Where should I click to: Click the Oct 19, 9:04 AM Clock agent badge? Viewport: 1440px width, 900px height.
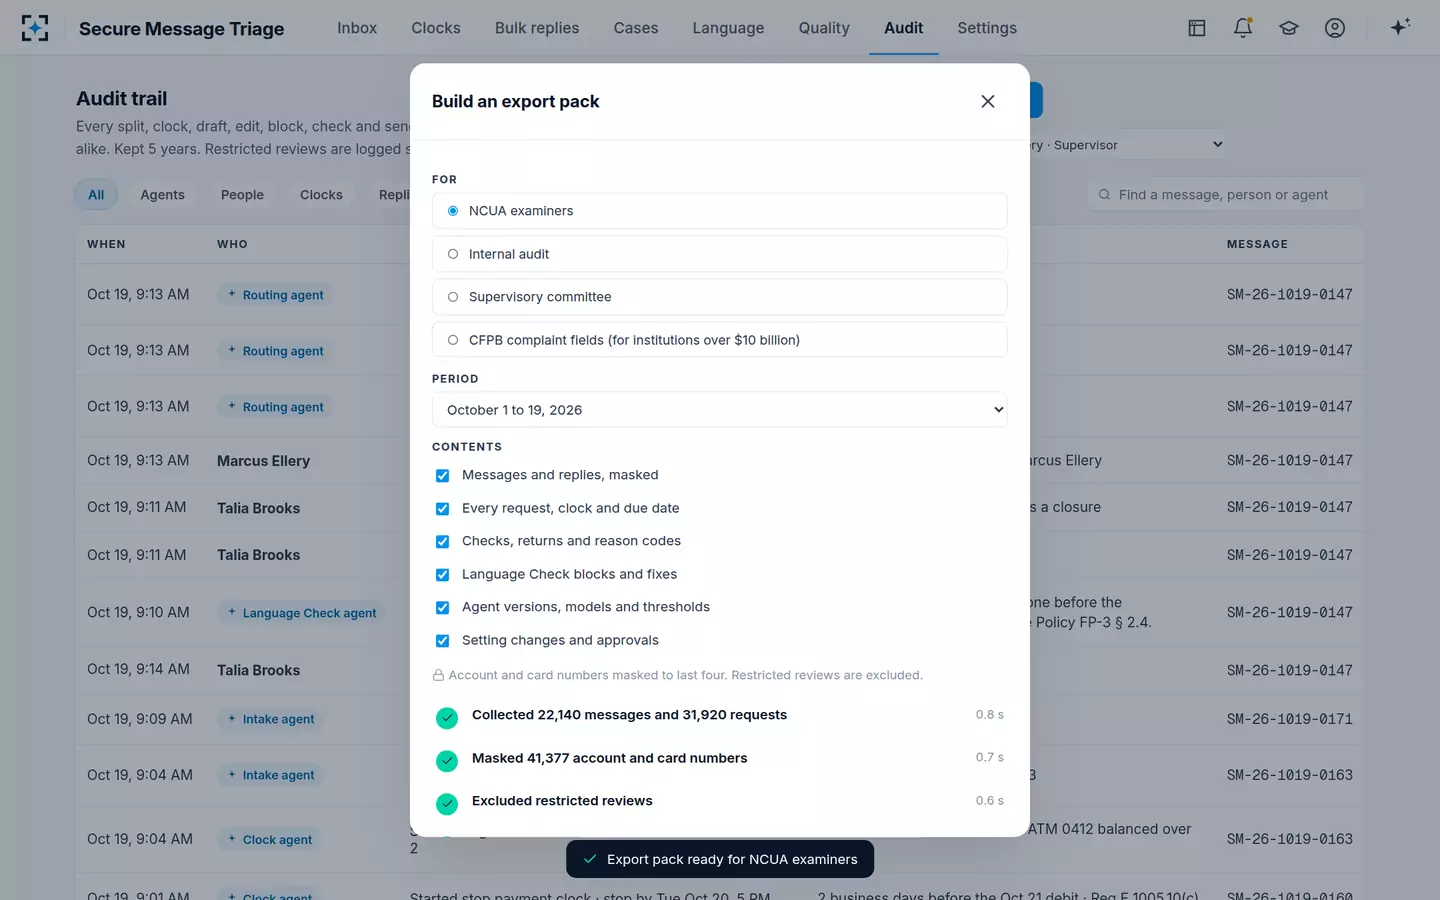[269, 840]
